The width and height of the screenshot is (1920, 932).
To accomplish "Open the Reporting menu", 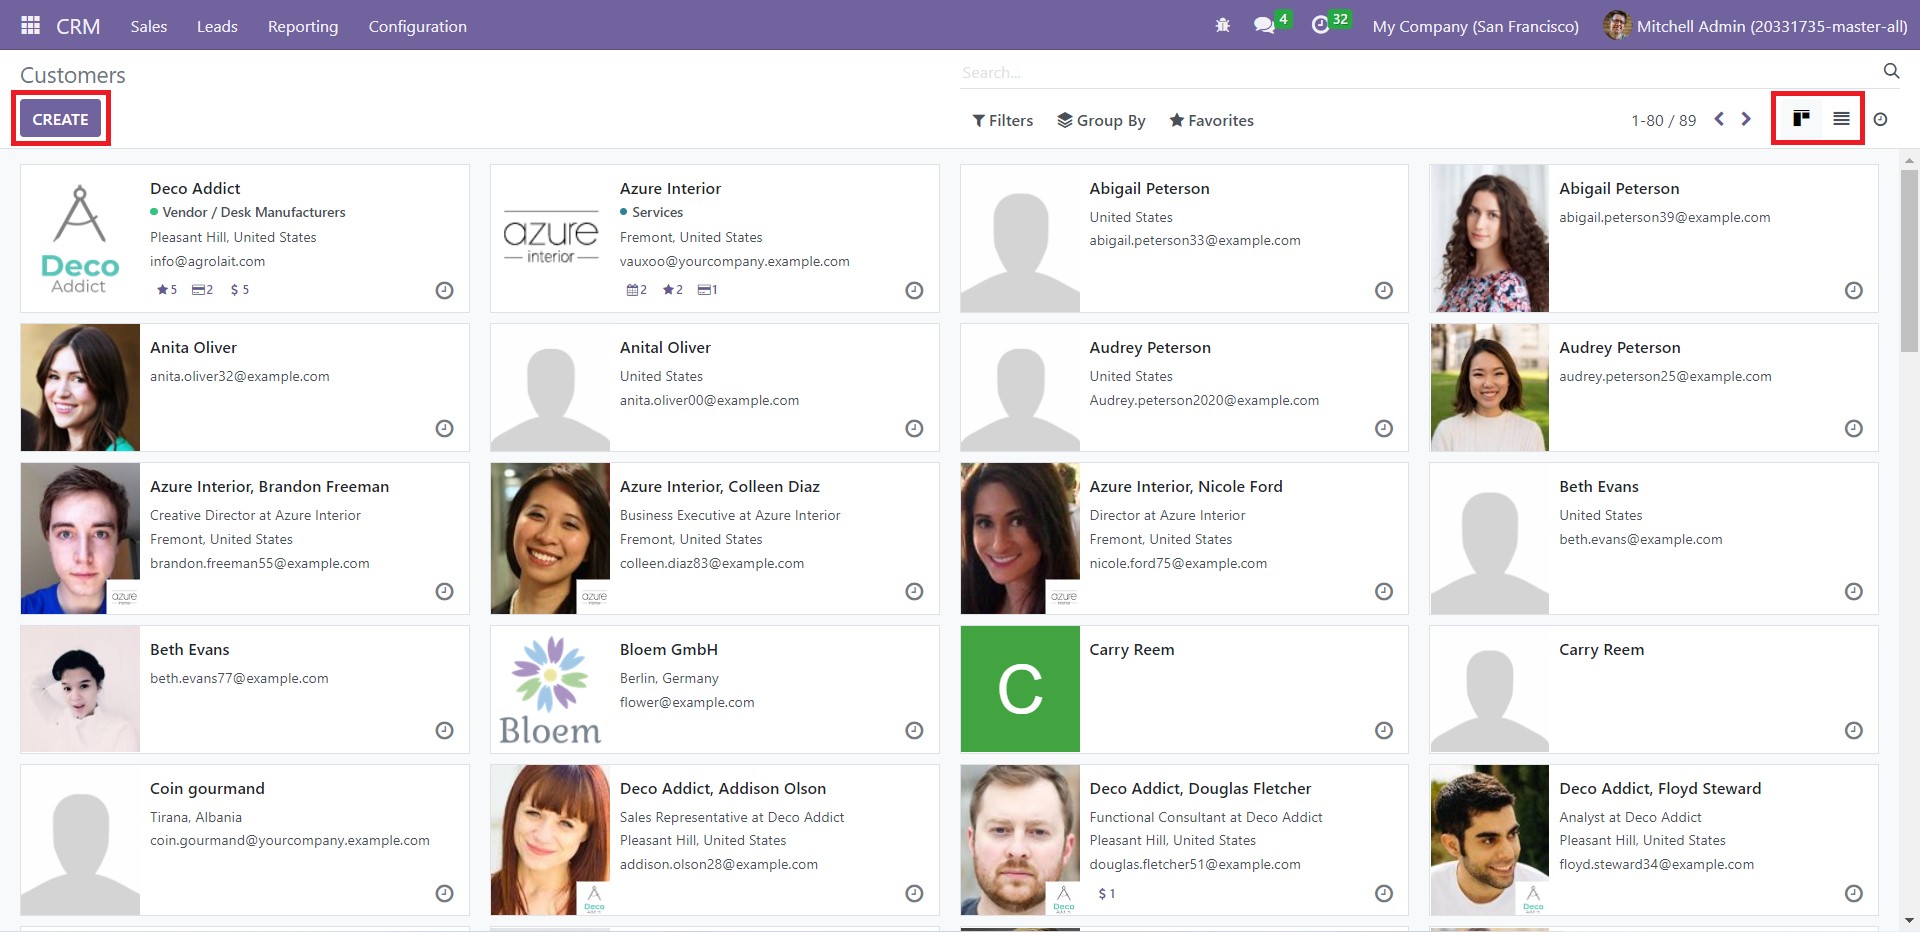I will (x=303, y=26).
